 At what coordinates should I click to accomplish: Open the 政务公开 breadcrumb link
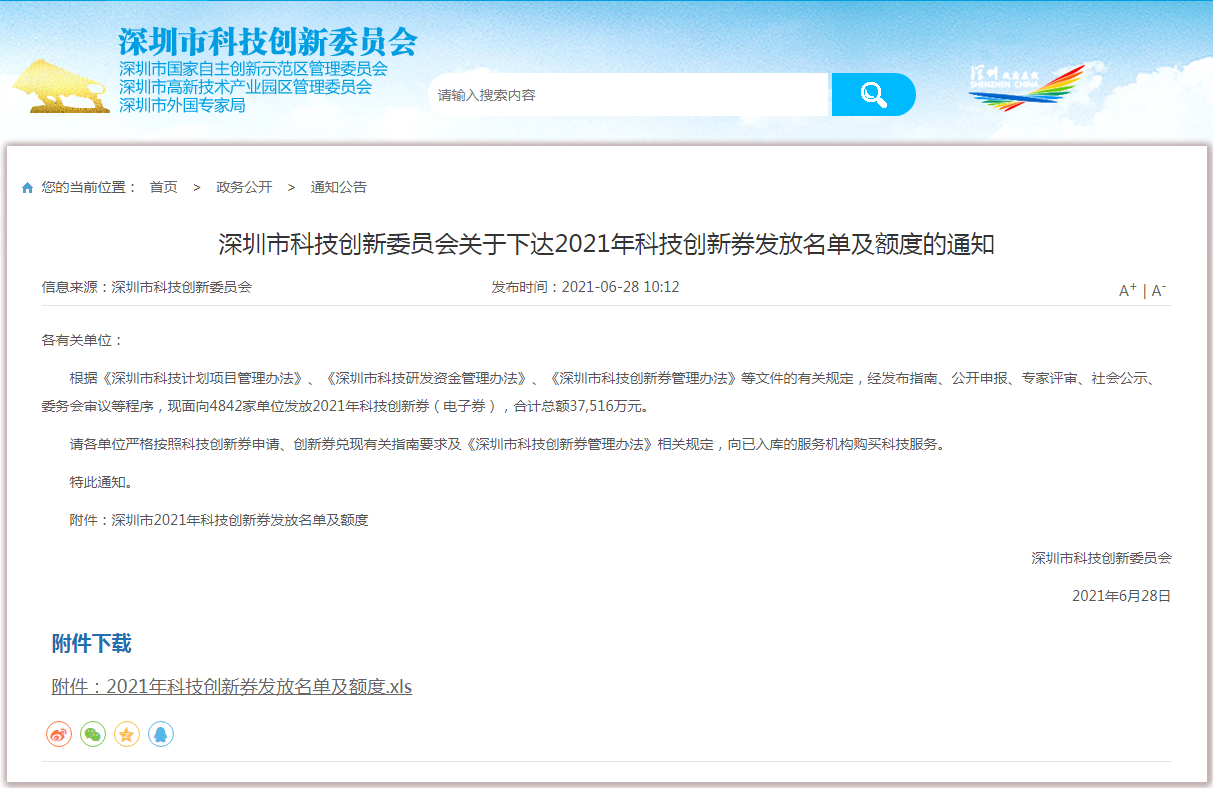[x=242, y=186]
